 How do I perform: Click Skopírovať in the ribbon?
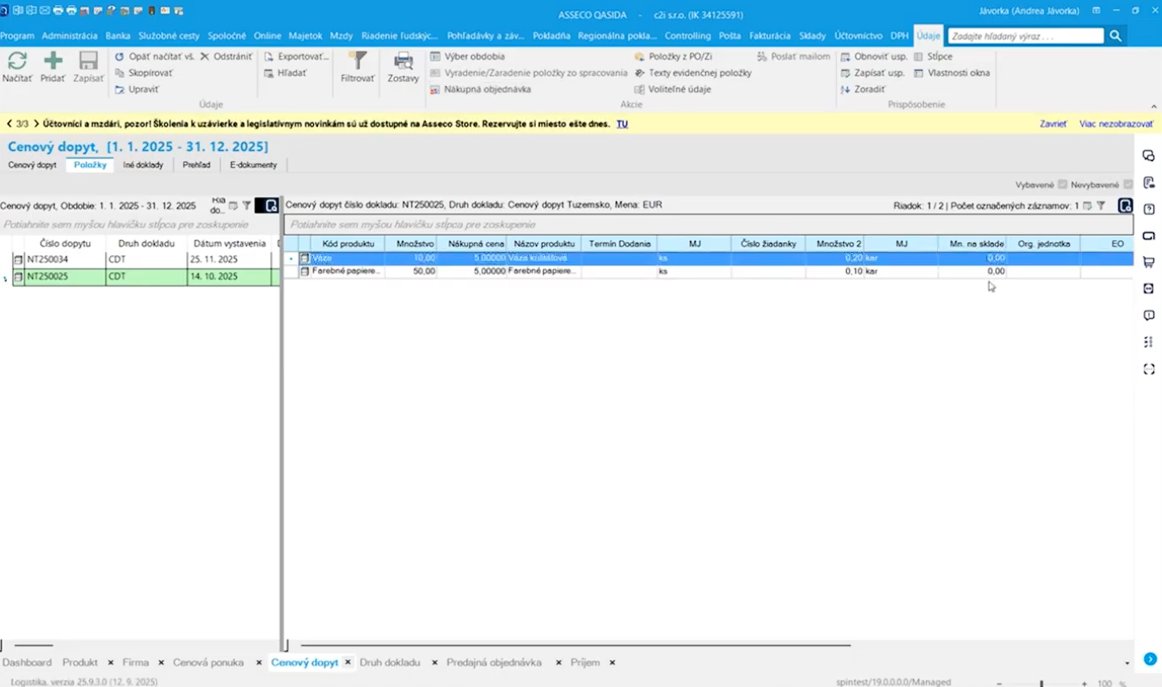coord(144,73)
